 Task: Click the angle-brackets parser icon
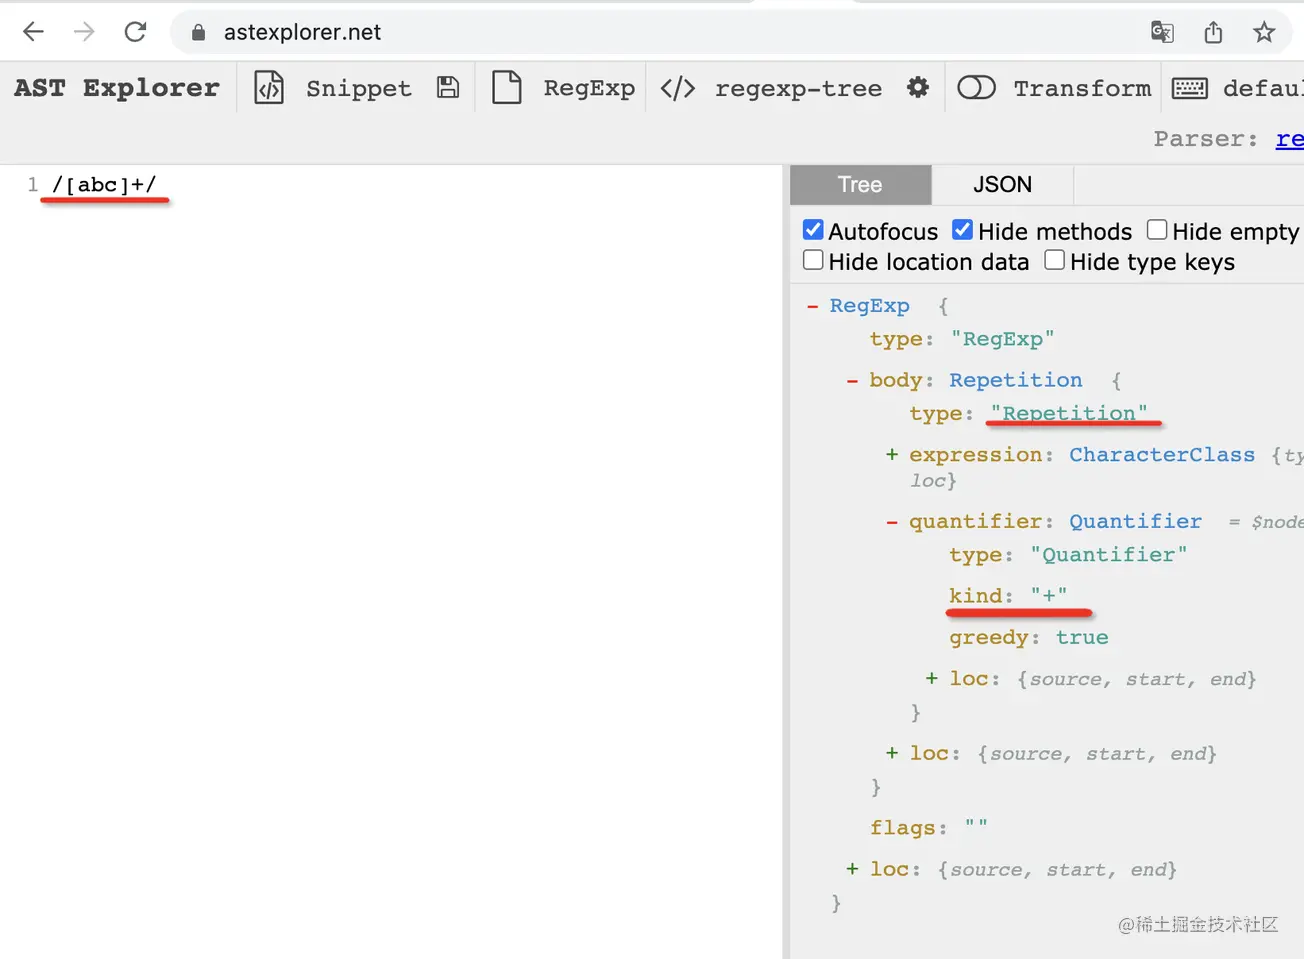[677, 88]
